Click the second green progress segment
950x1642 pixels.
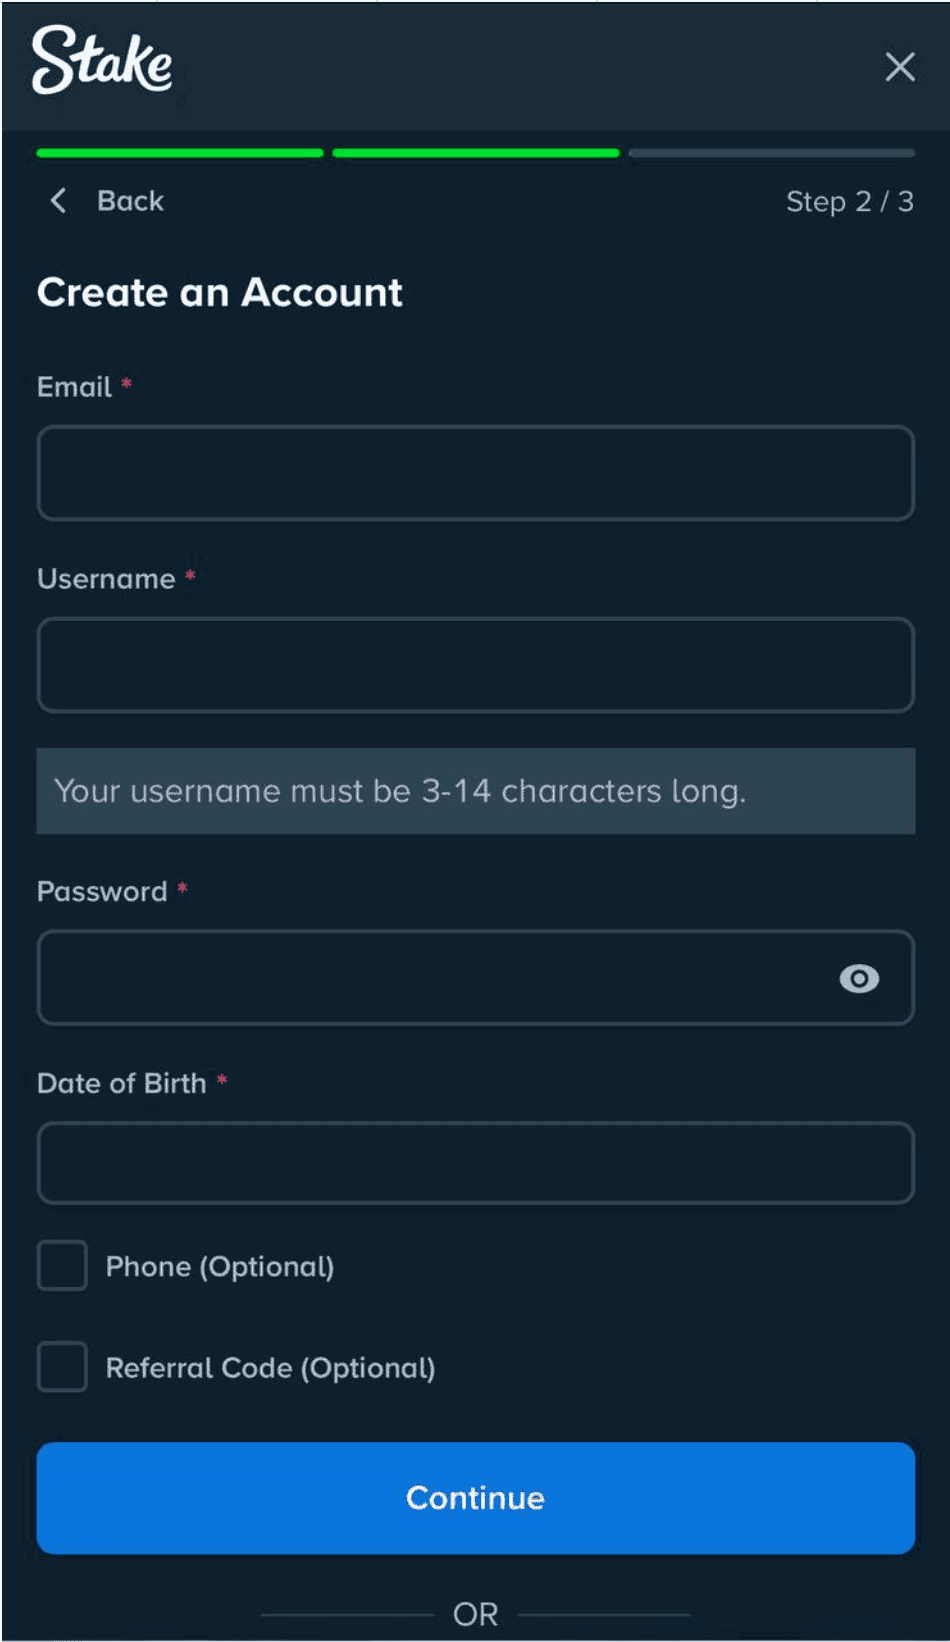click(475, 153)
